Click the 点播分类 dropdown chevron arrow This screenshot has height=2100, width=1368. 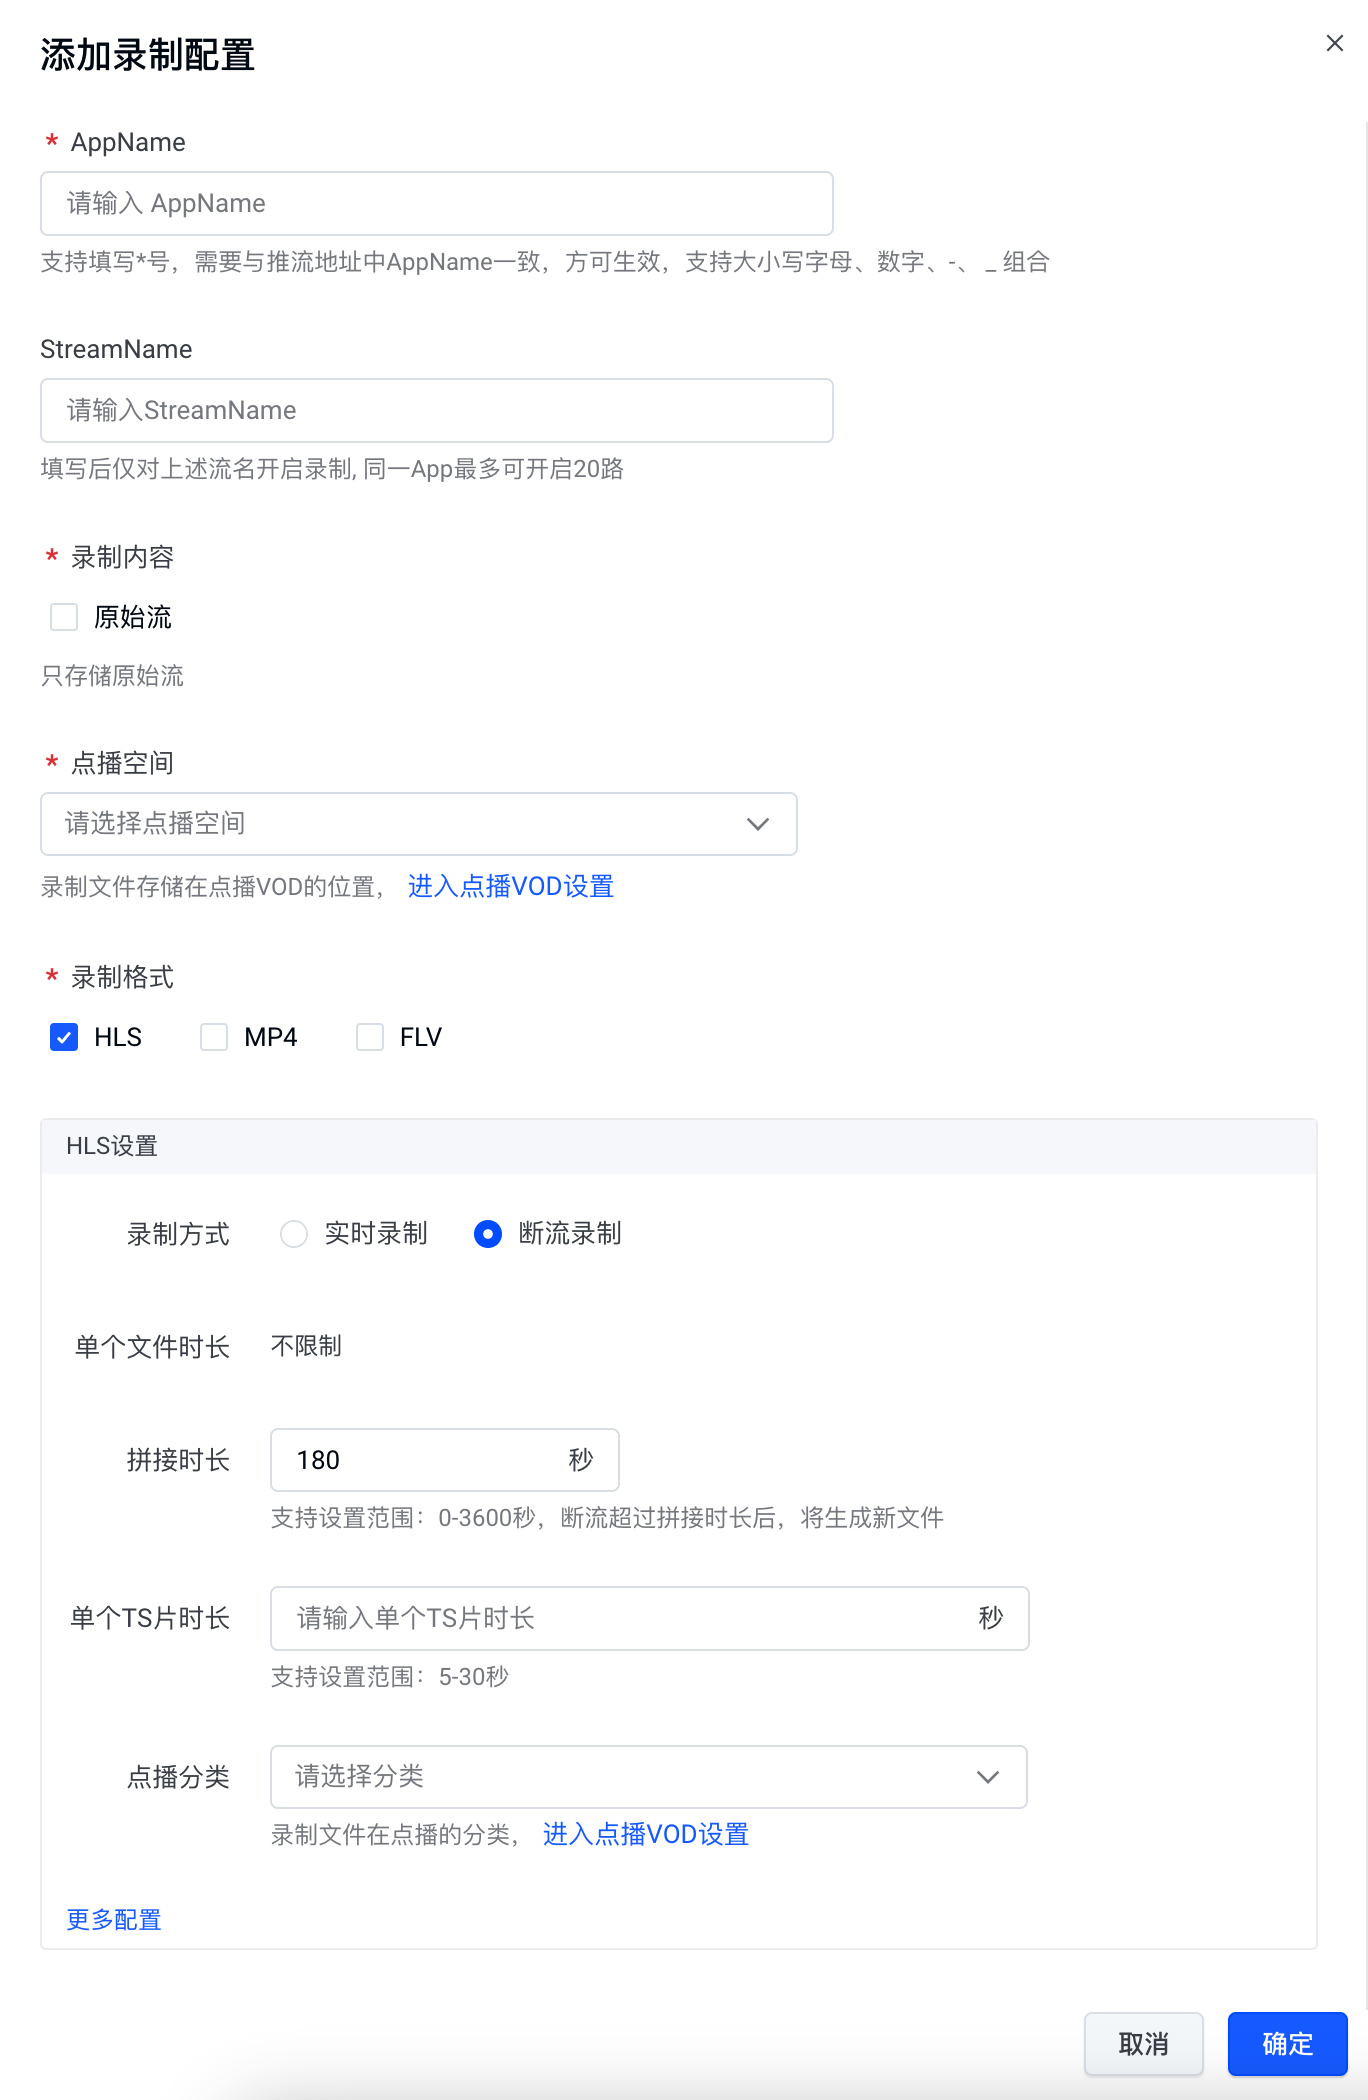pyautogui.click(x=988, y=1777)
